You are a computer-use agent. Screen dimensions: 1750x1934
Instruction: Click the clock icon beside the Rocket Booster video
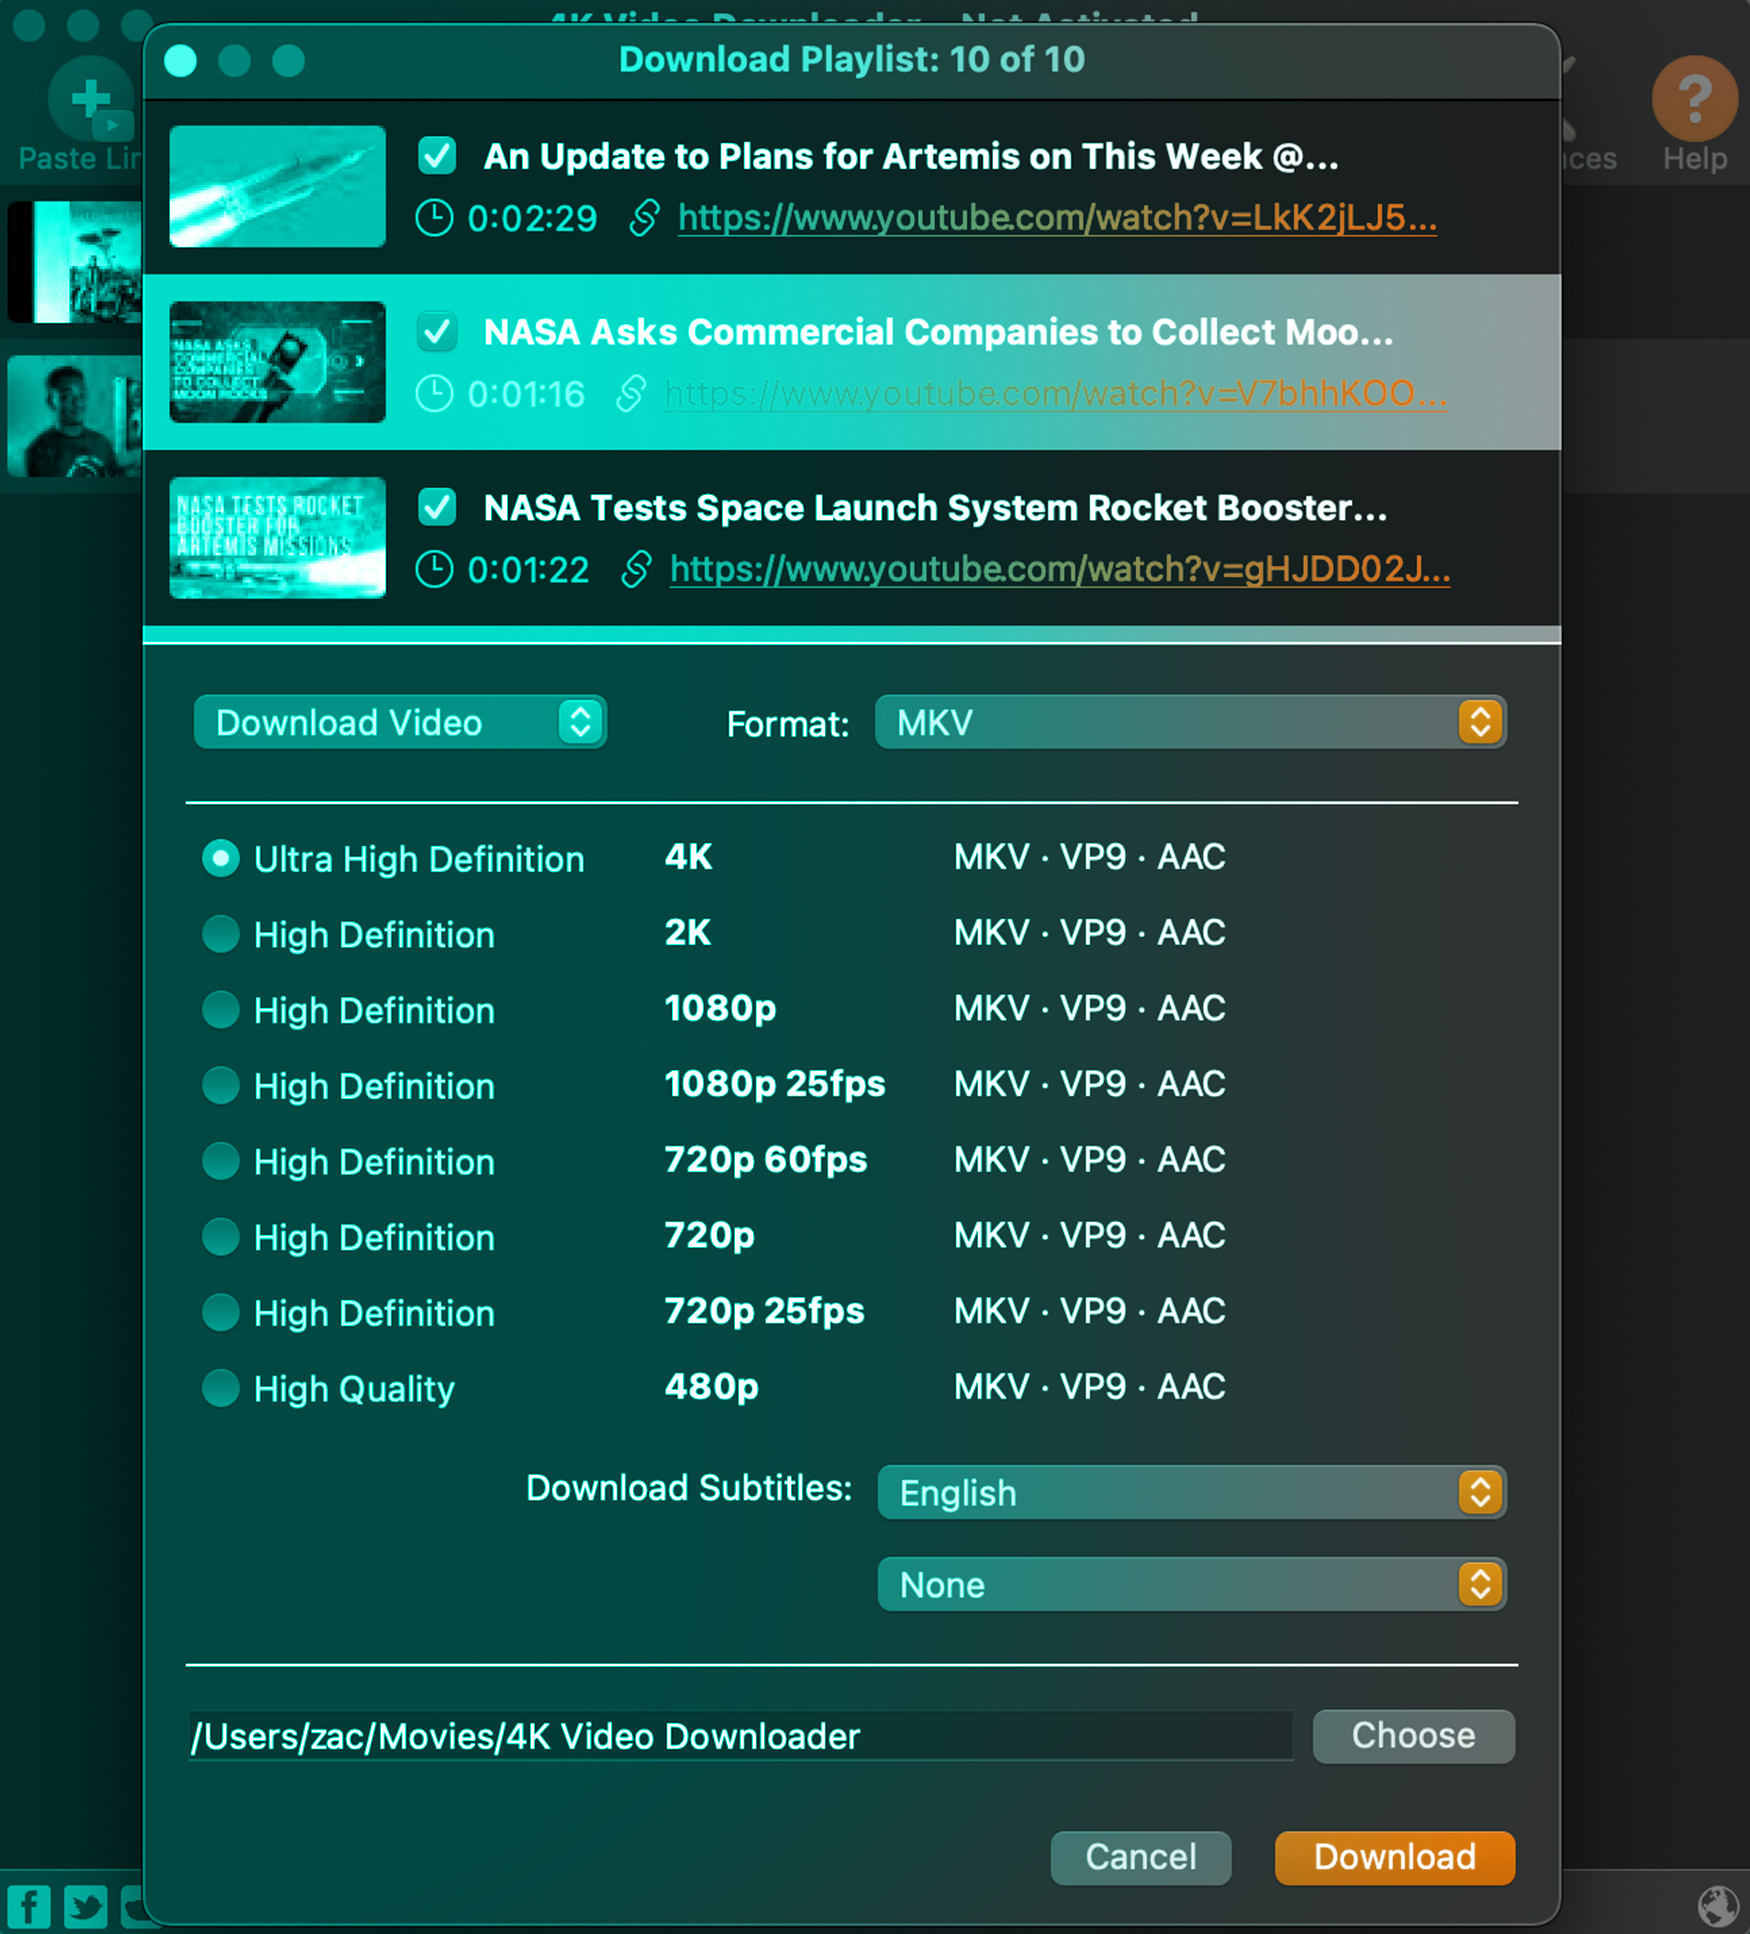coord(435,570)
